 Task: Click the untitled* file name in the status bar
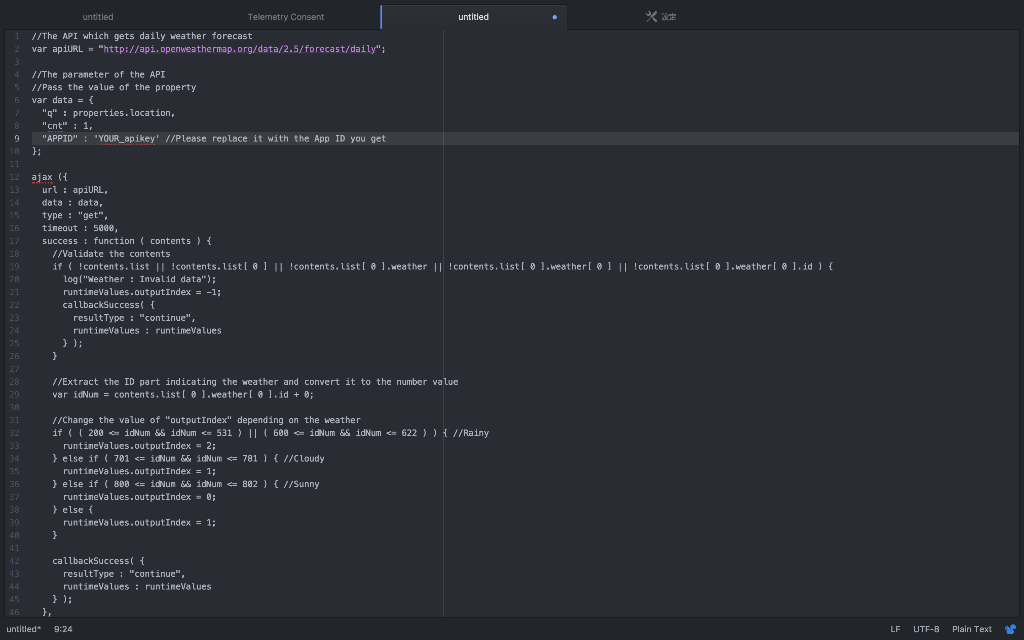pos(24,629)
